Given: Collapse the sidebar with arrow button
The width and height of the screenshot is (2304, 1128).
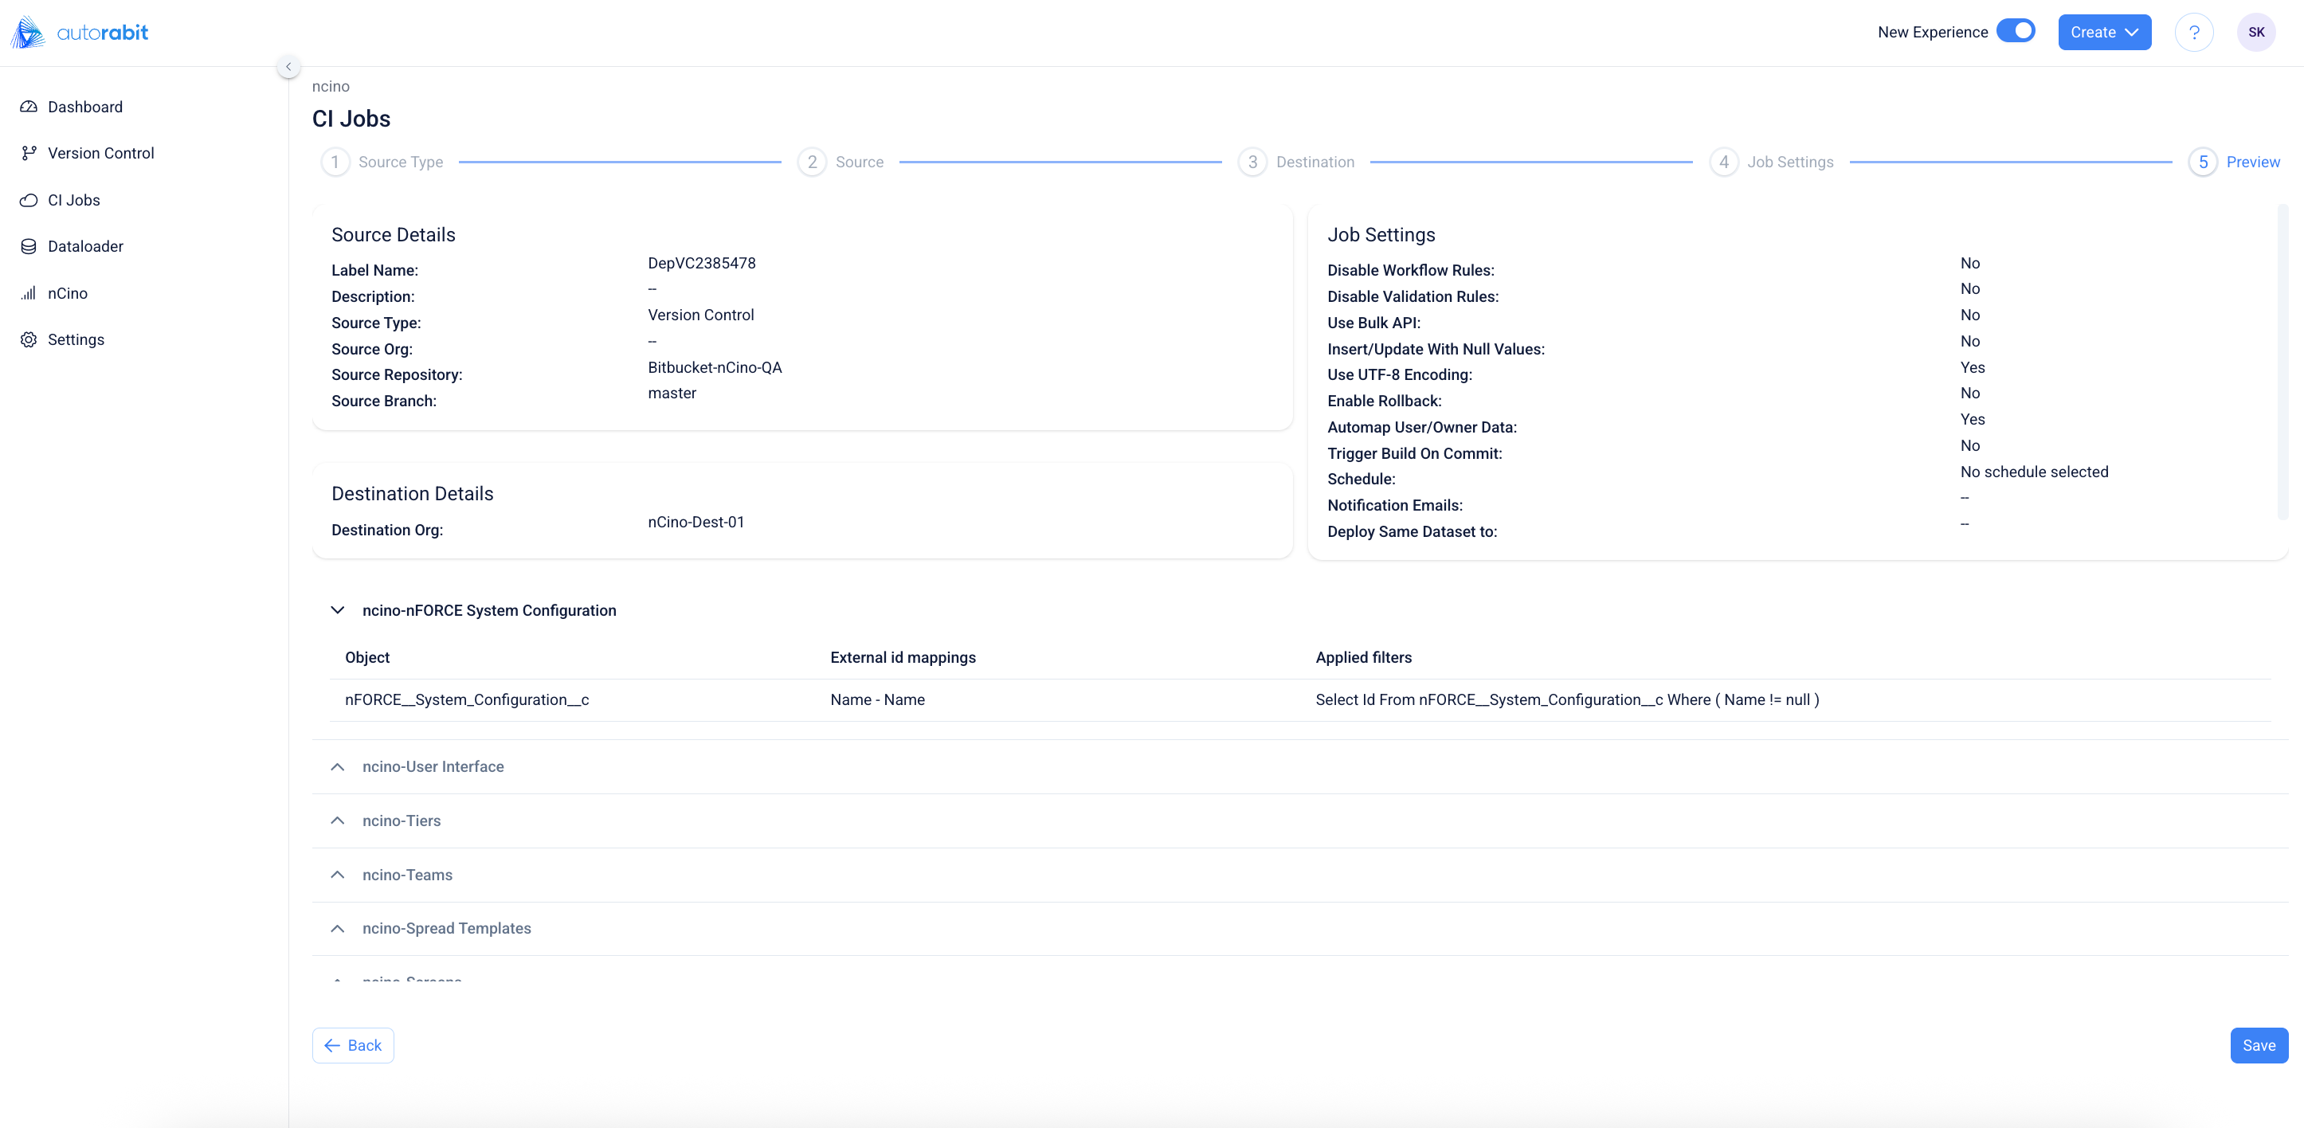Looking at the screenshot, I should pyautogui.click(x=288, y=67).
